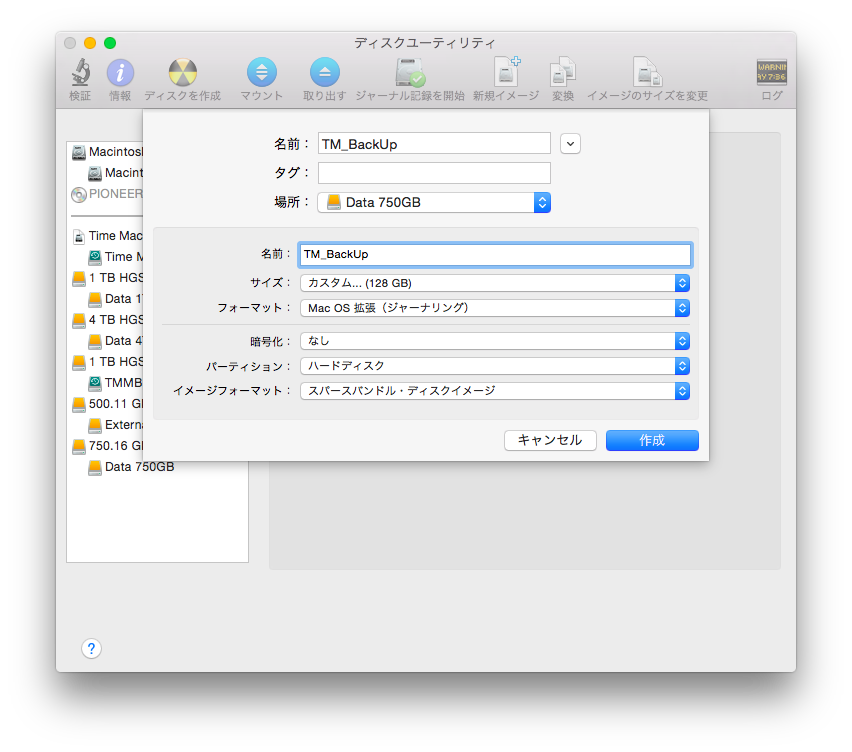The image size is (852, 752).
Task: Open the フォーマット (format) dropdown
Action: (495, 308)
